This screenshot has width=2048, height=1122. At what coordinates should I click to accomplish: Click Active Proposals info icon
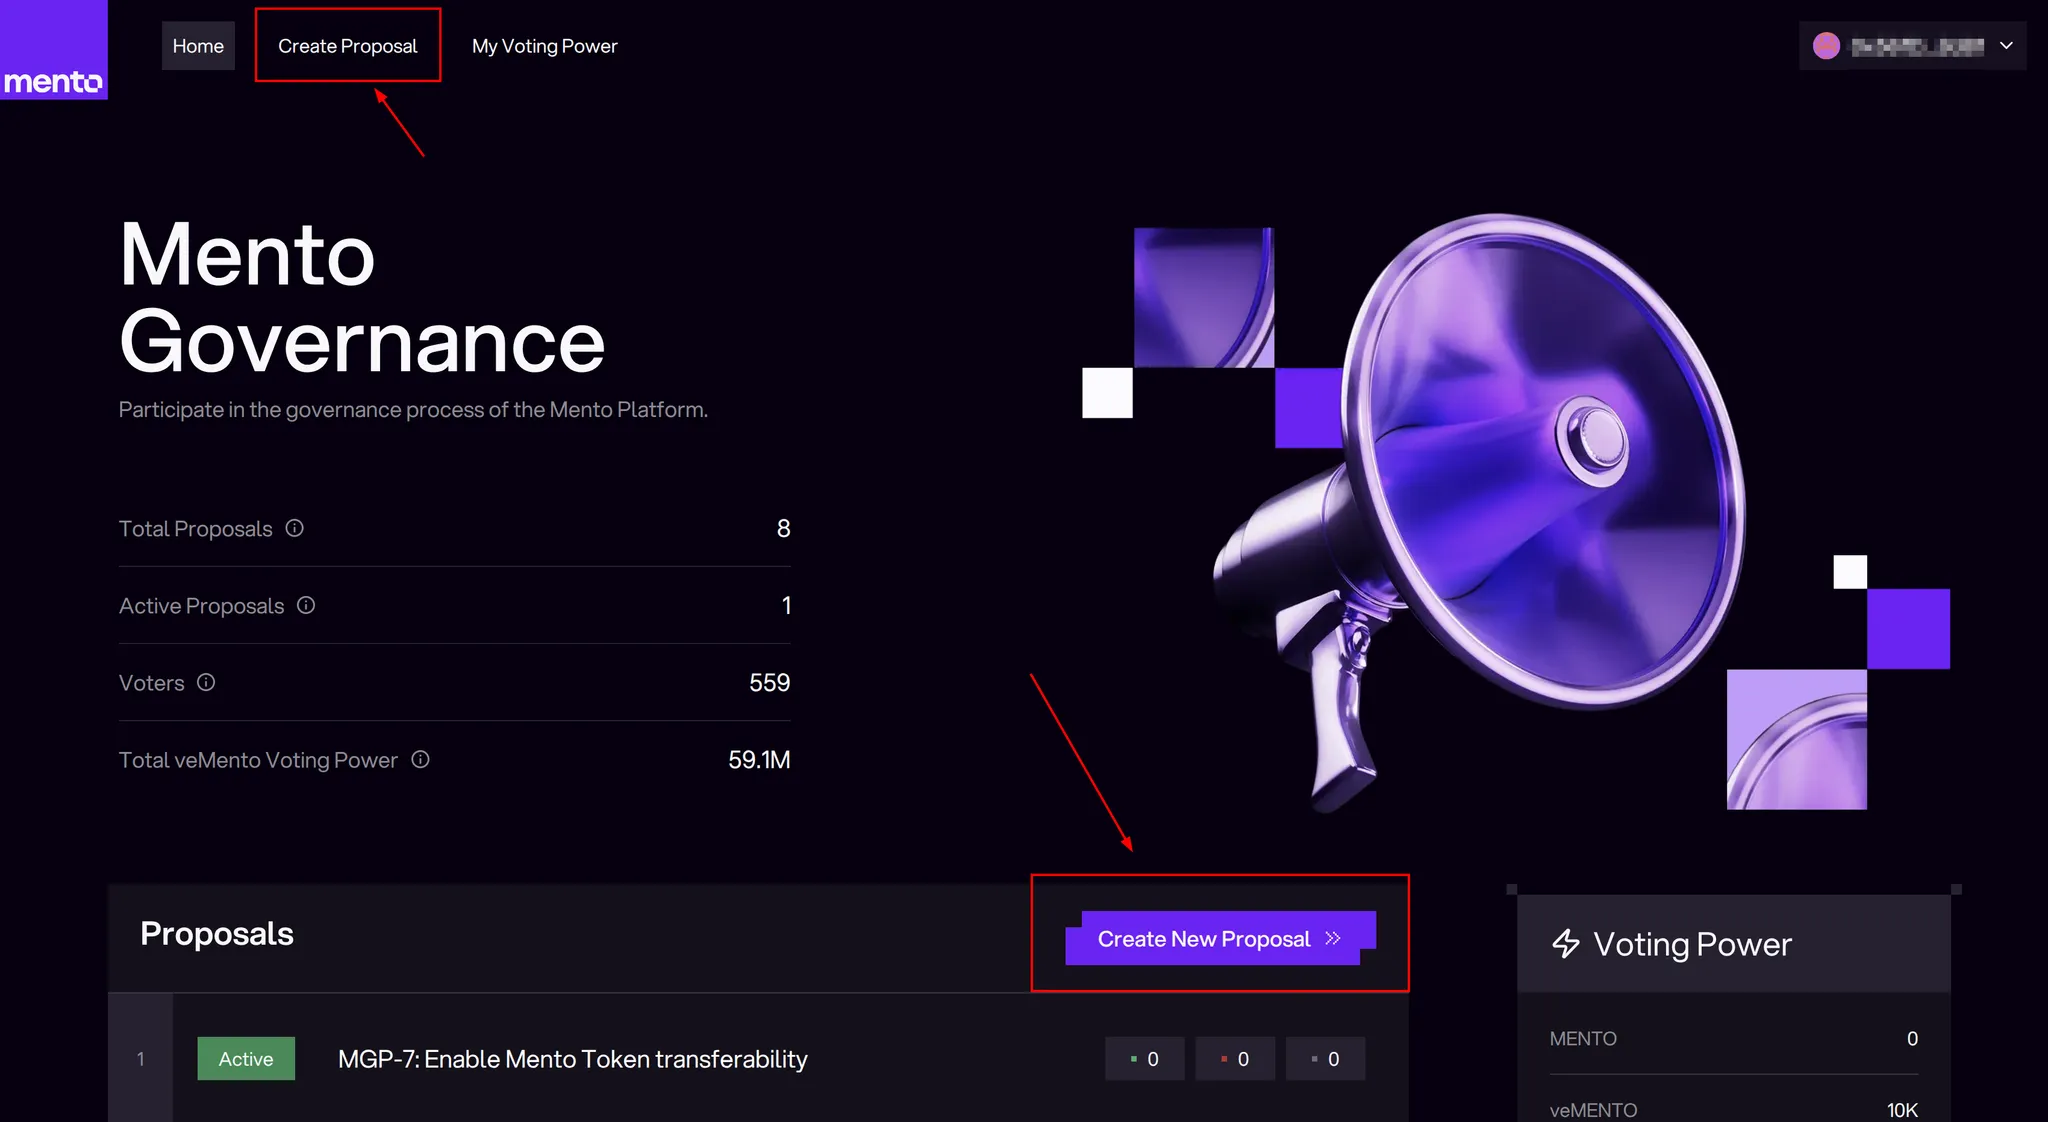click(x=306, y=605)
